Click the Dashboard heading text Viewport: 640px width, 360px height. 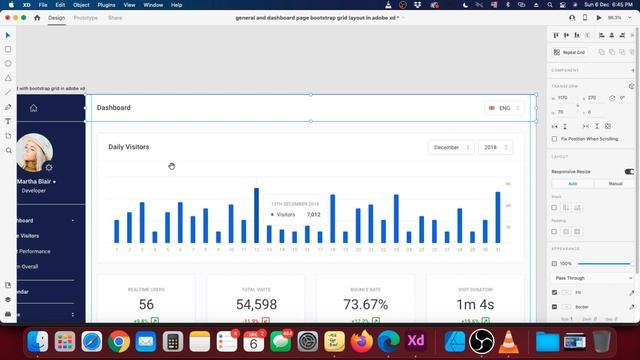(x=113, y=108)
